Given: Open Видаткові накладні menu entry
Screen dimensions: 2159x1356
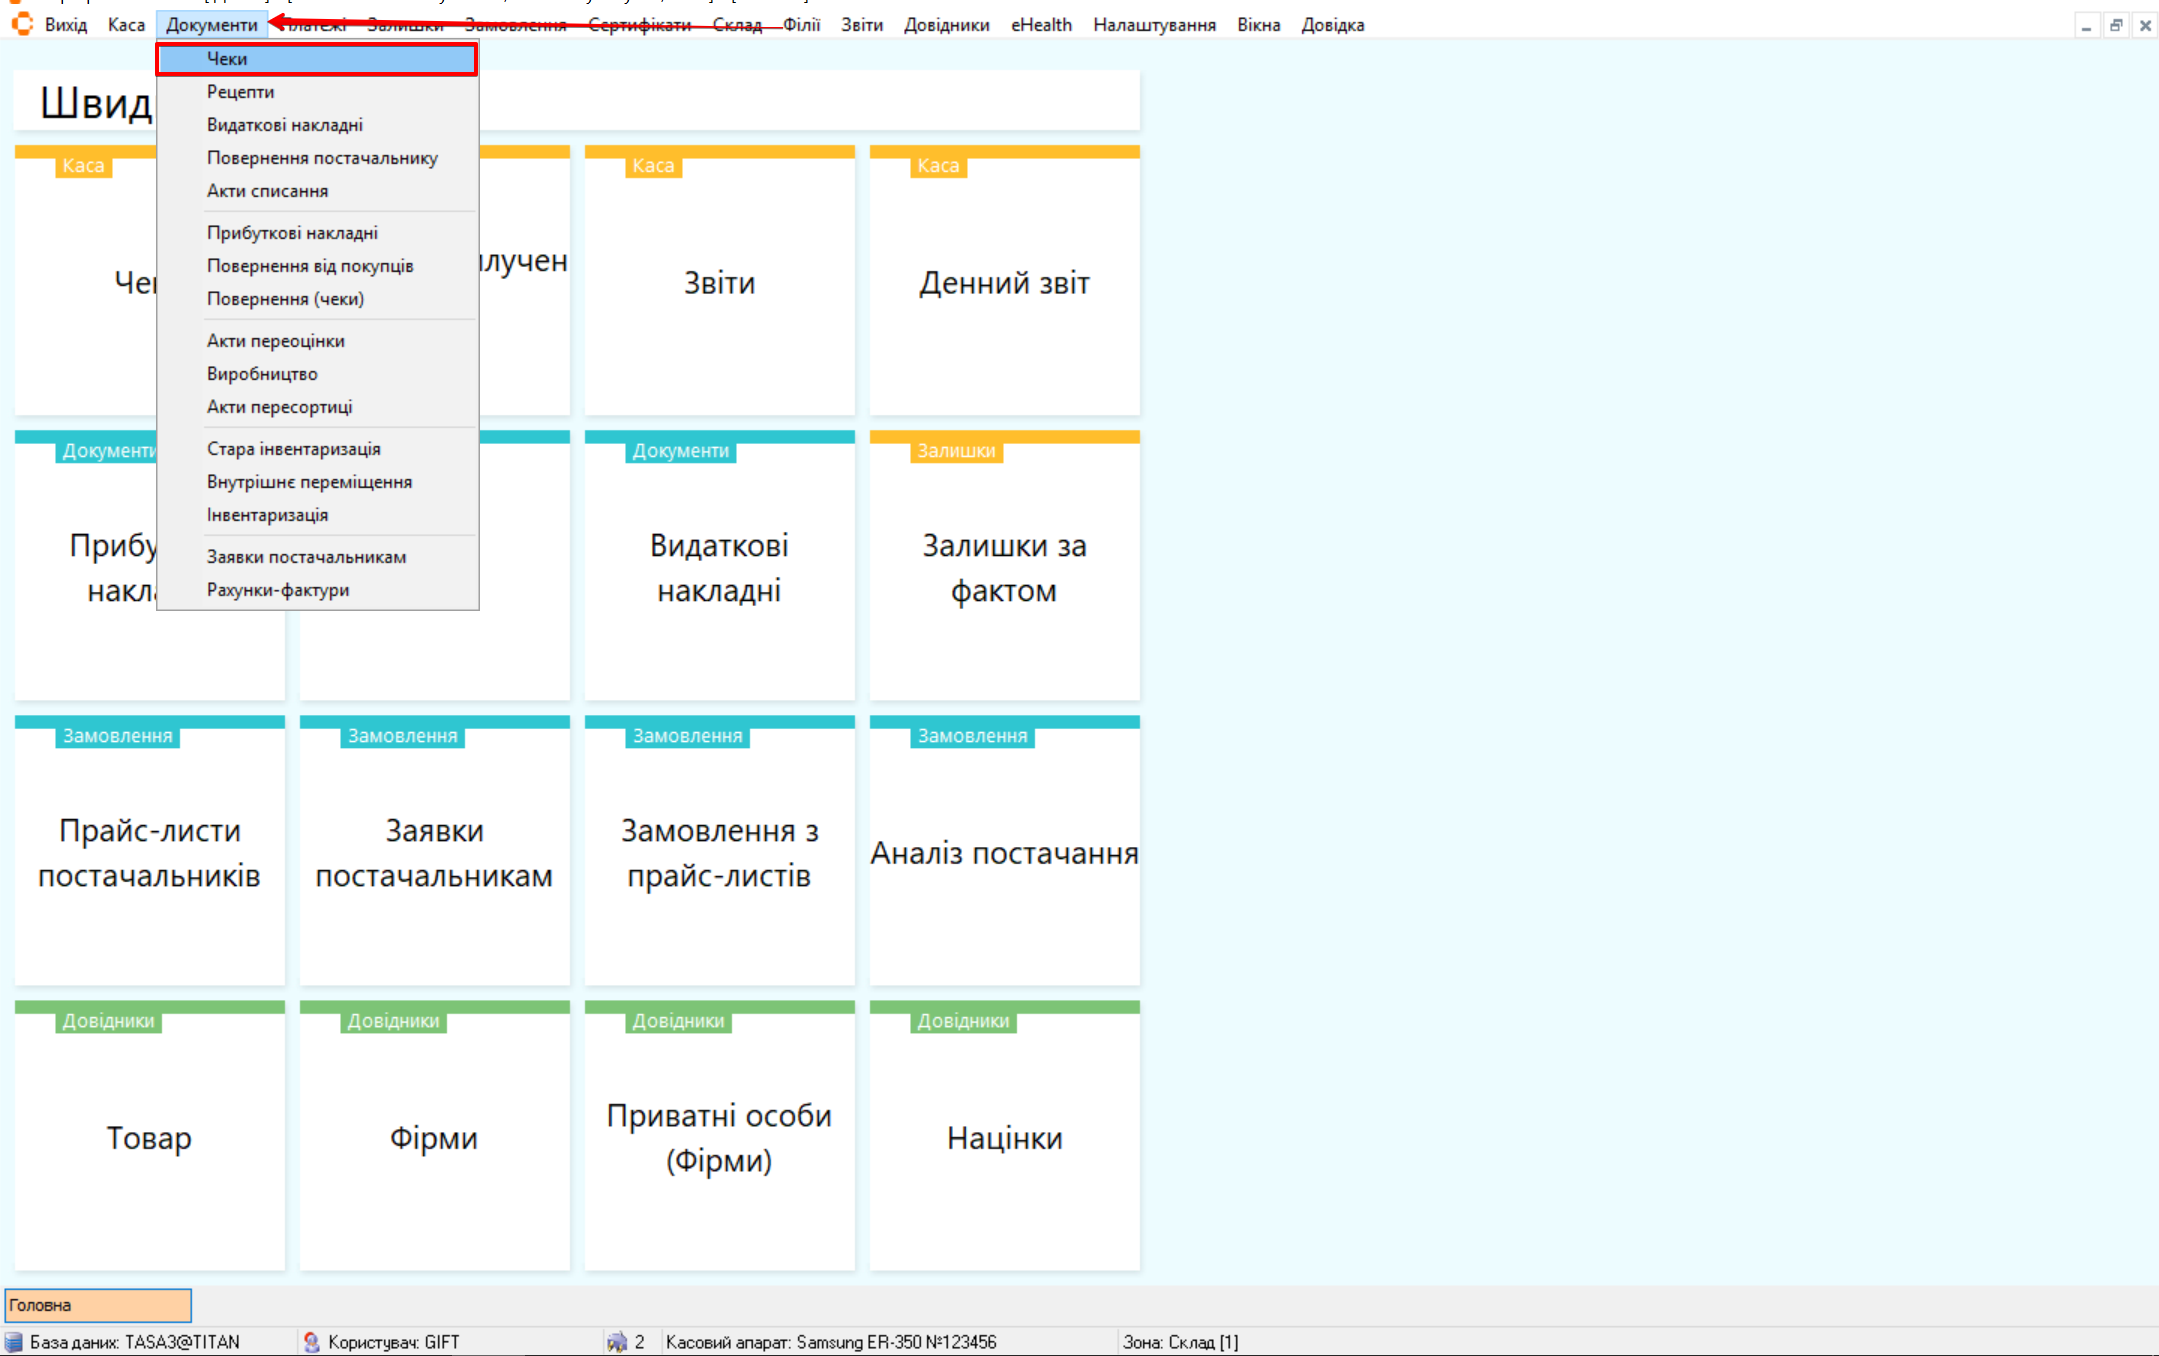Looking at the screenshot, I should coord(284,125).
